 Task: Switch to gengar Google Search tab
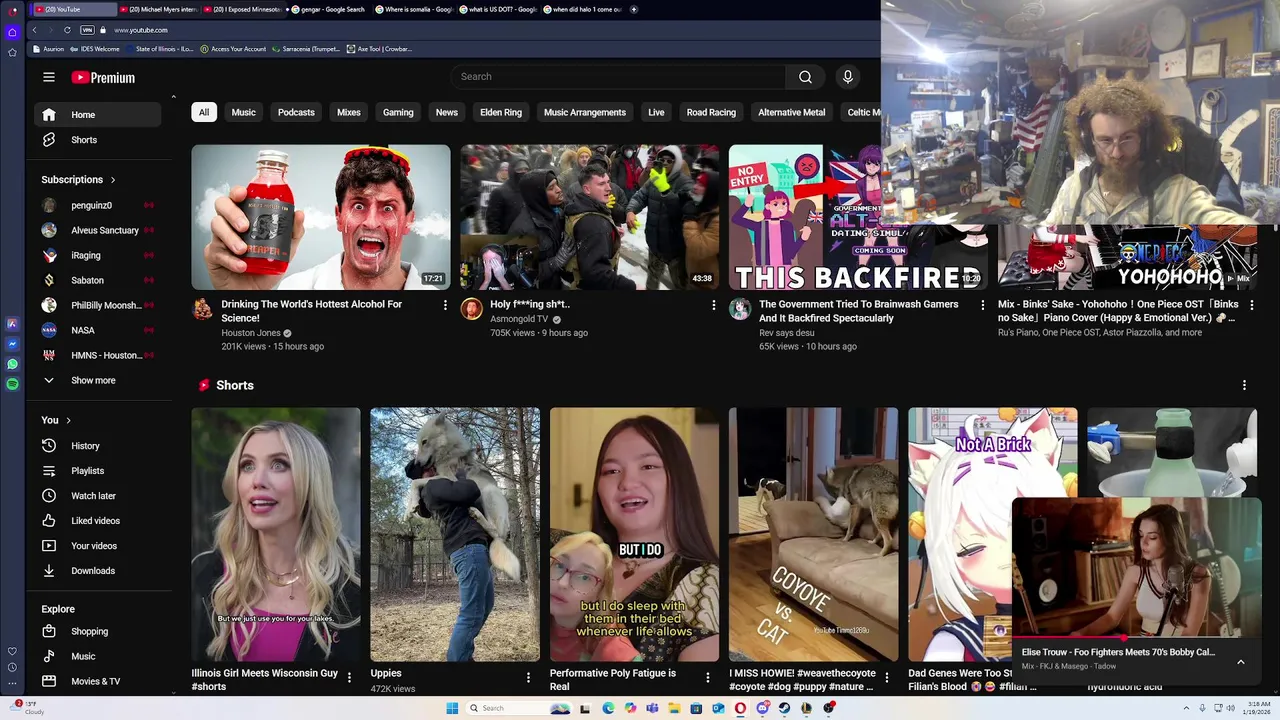point(330,9)
